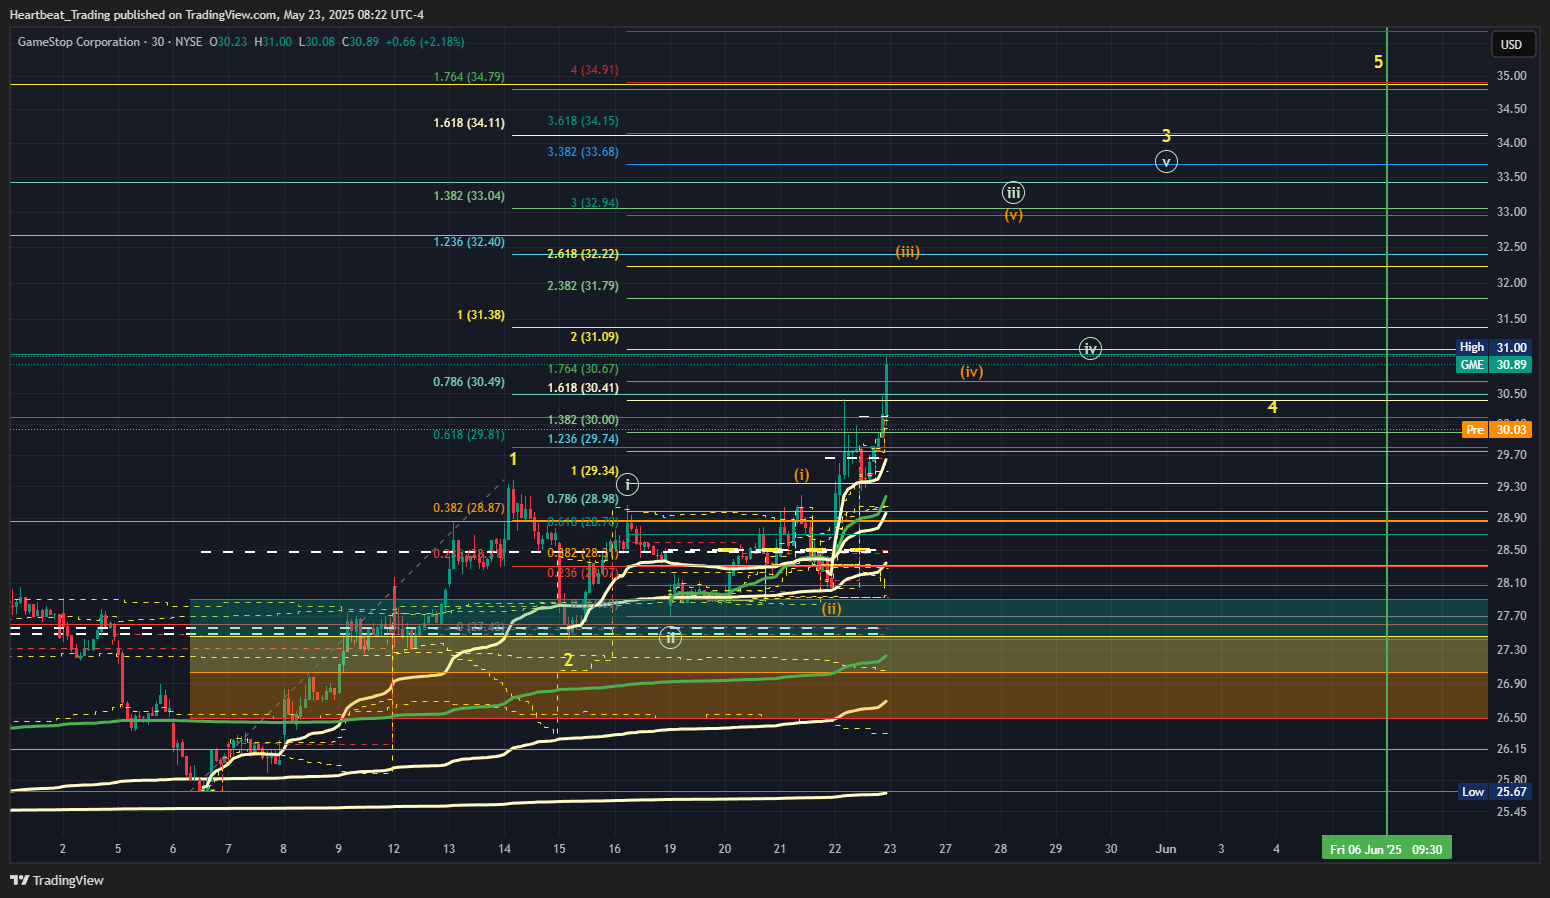Click the TradingView logo in the bottom corner

pos(57,880)
